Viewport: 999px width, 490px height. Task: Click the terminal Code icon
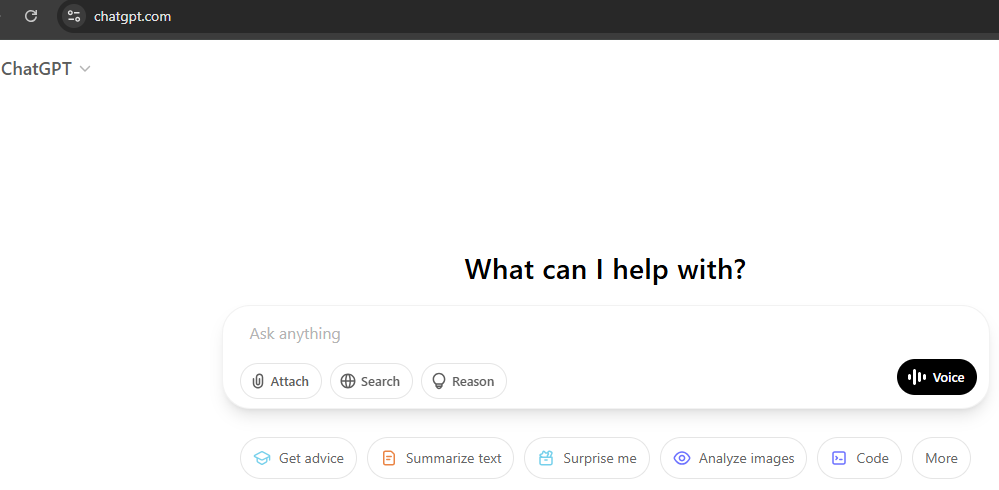pyautogui.click(x=839, y=458)
